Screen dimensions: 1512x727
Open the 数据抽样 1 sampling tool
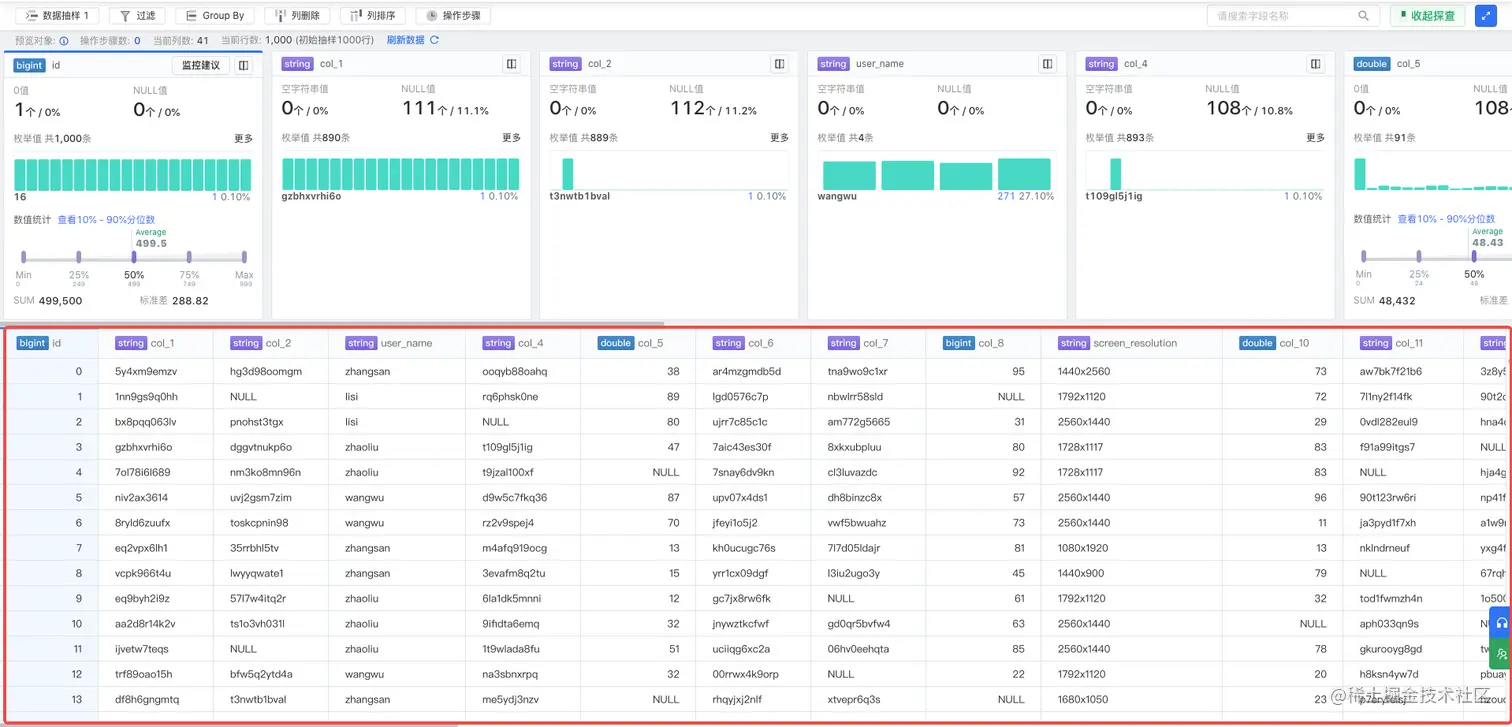point(56,16)
